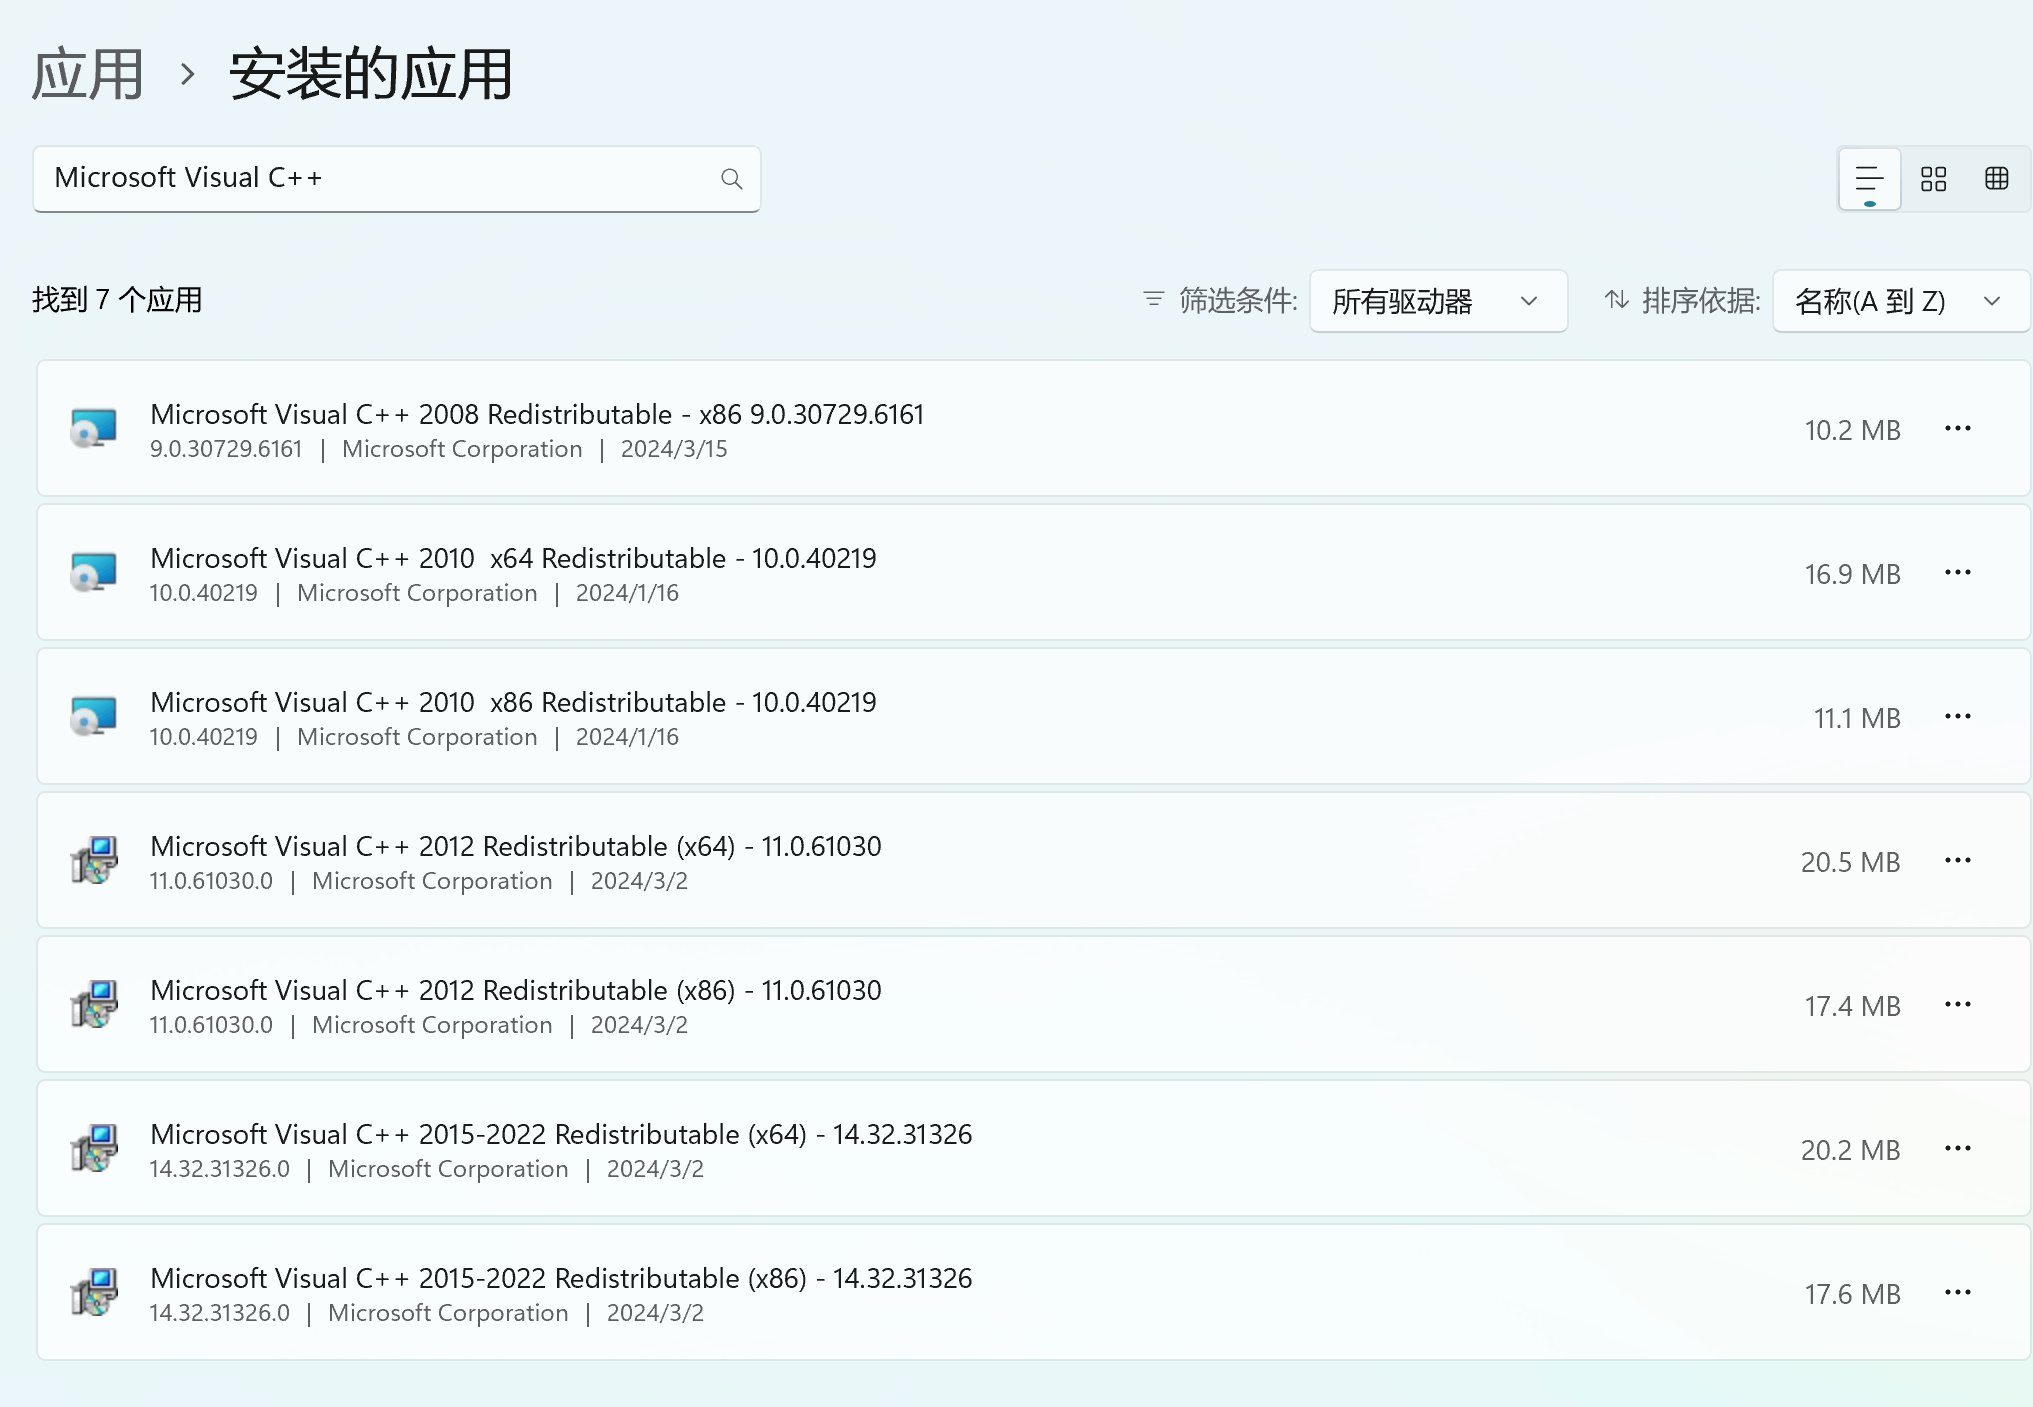Click the Visual C++ 2012 (x64) installer icon
Viewport: 2033px width, 1407px height.
pyautogui.click(x=94, y=860)
